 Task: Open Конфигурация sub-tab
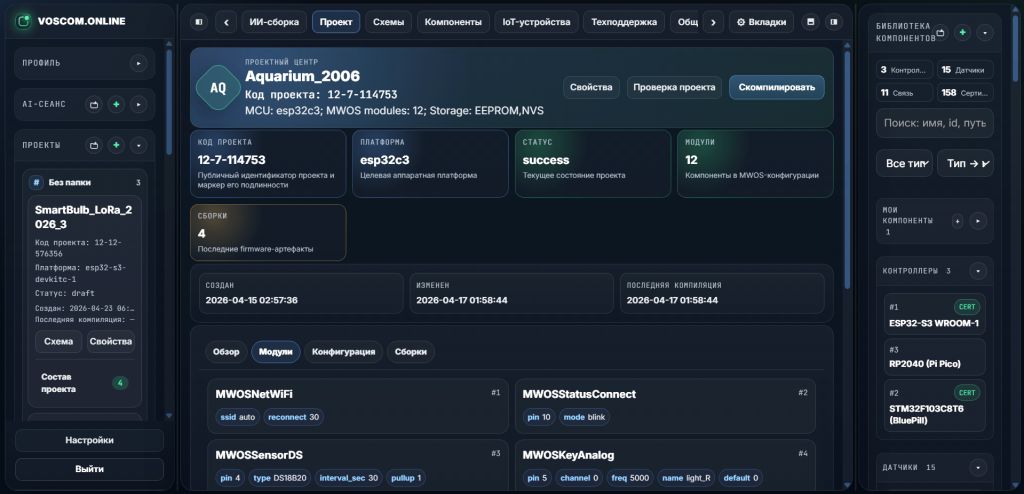point(344,352)
